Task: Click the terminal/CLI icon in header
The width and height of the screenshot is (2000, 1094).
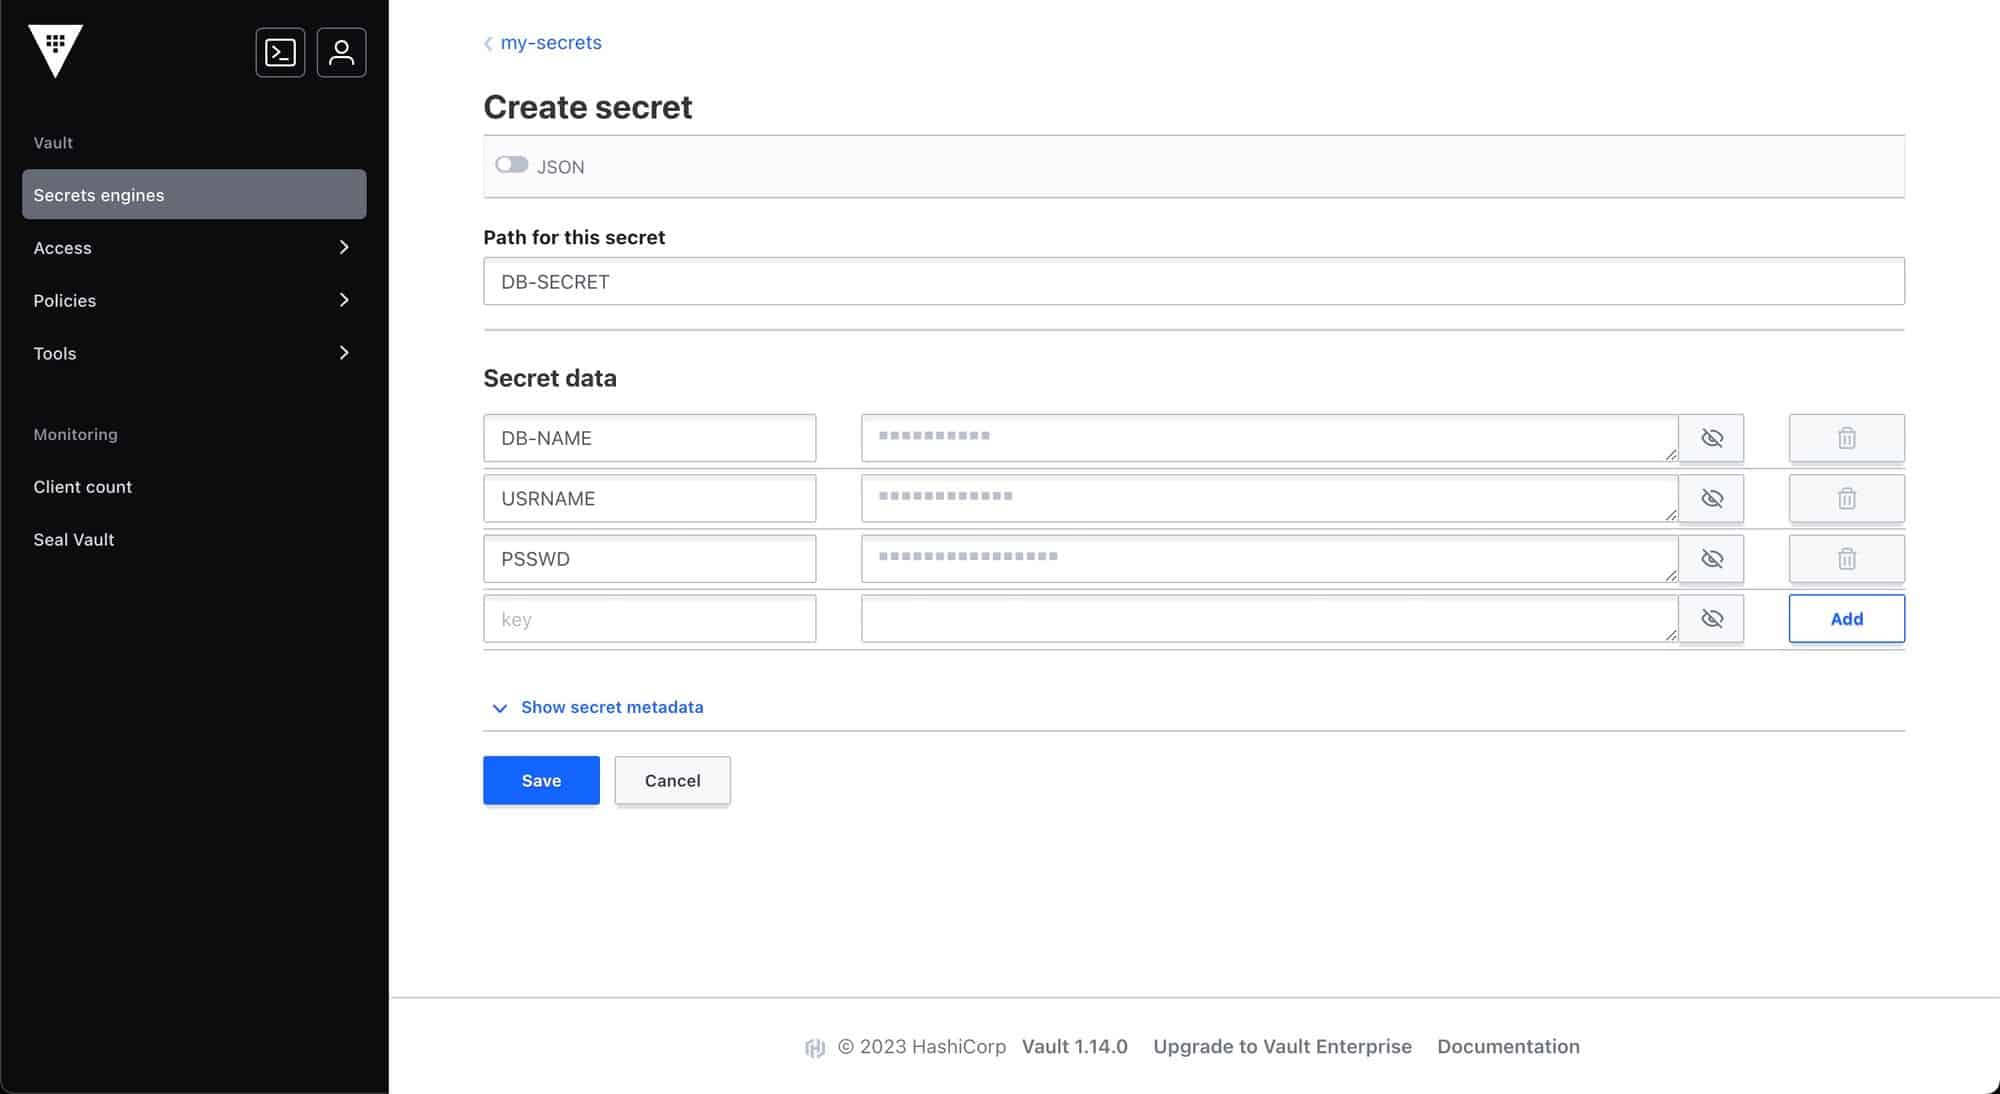Action: point(280,51)
